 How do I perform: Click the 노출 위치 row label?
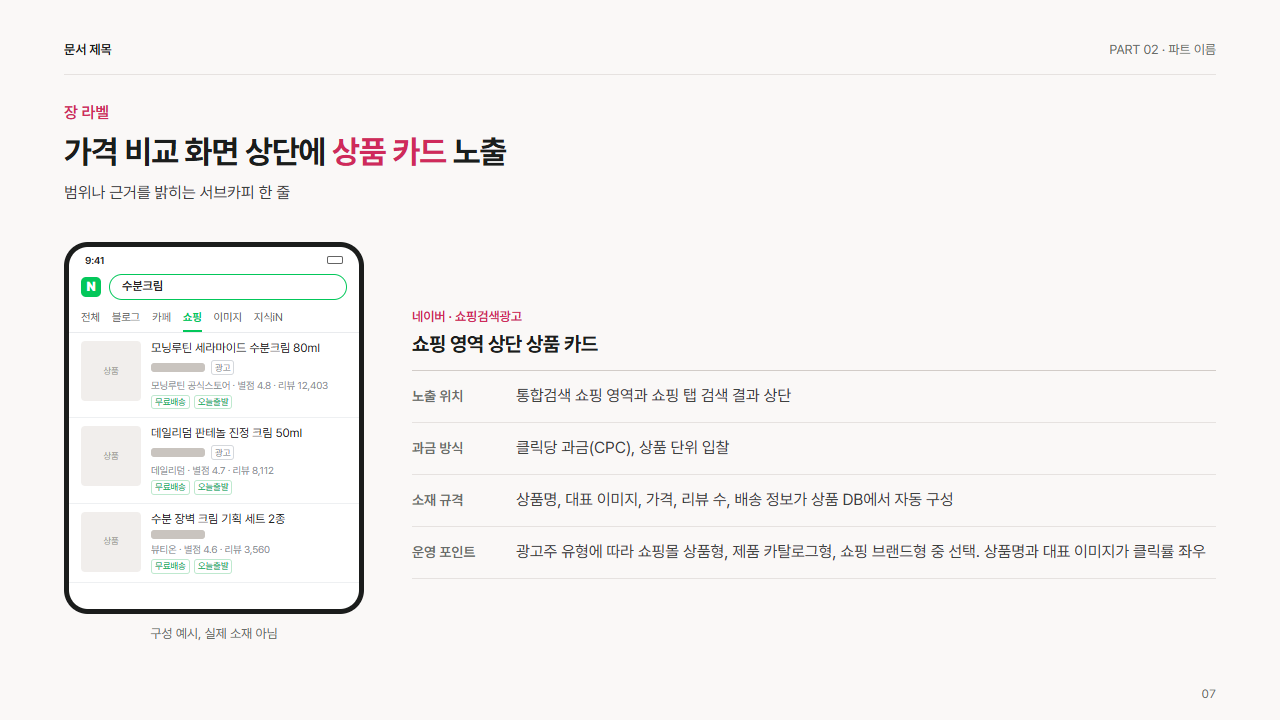[x=438, y=396]
